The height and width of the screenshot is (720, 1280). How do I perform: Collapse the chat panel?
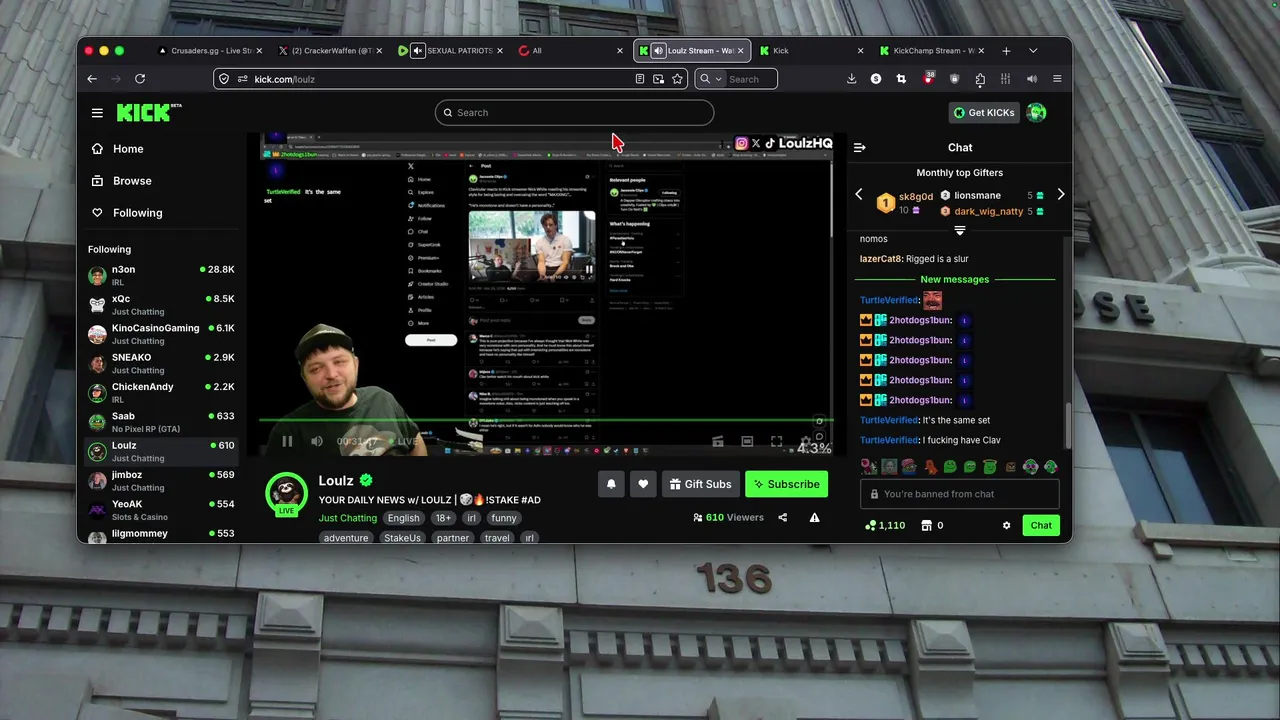tap(859, 148)
